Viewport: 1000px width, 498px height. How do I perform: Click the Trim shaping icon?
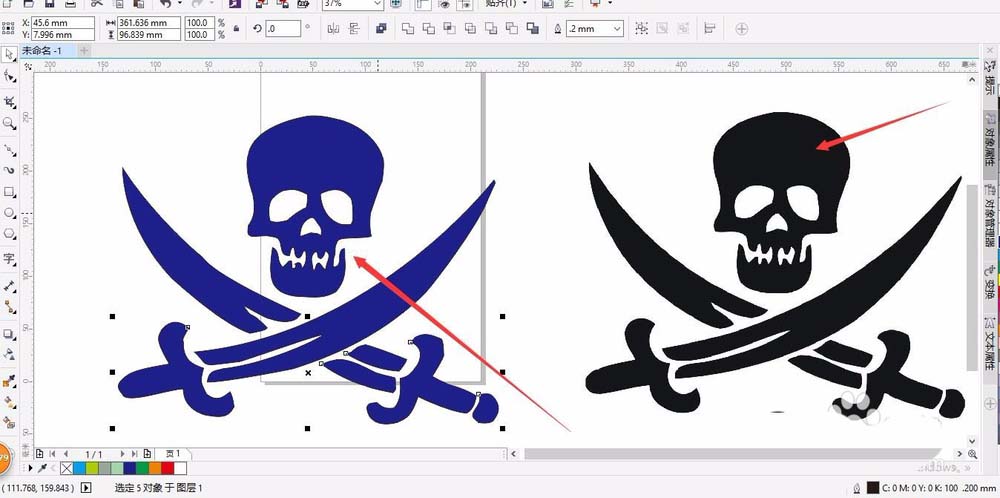pos(429,29)
